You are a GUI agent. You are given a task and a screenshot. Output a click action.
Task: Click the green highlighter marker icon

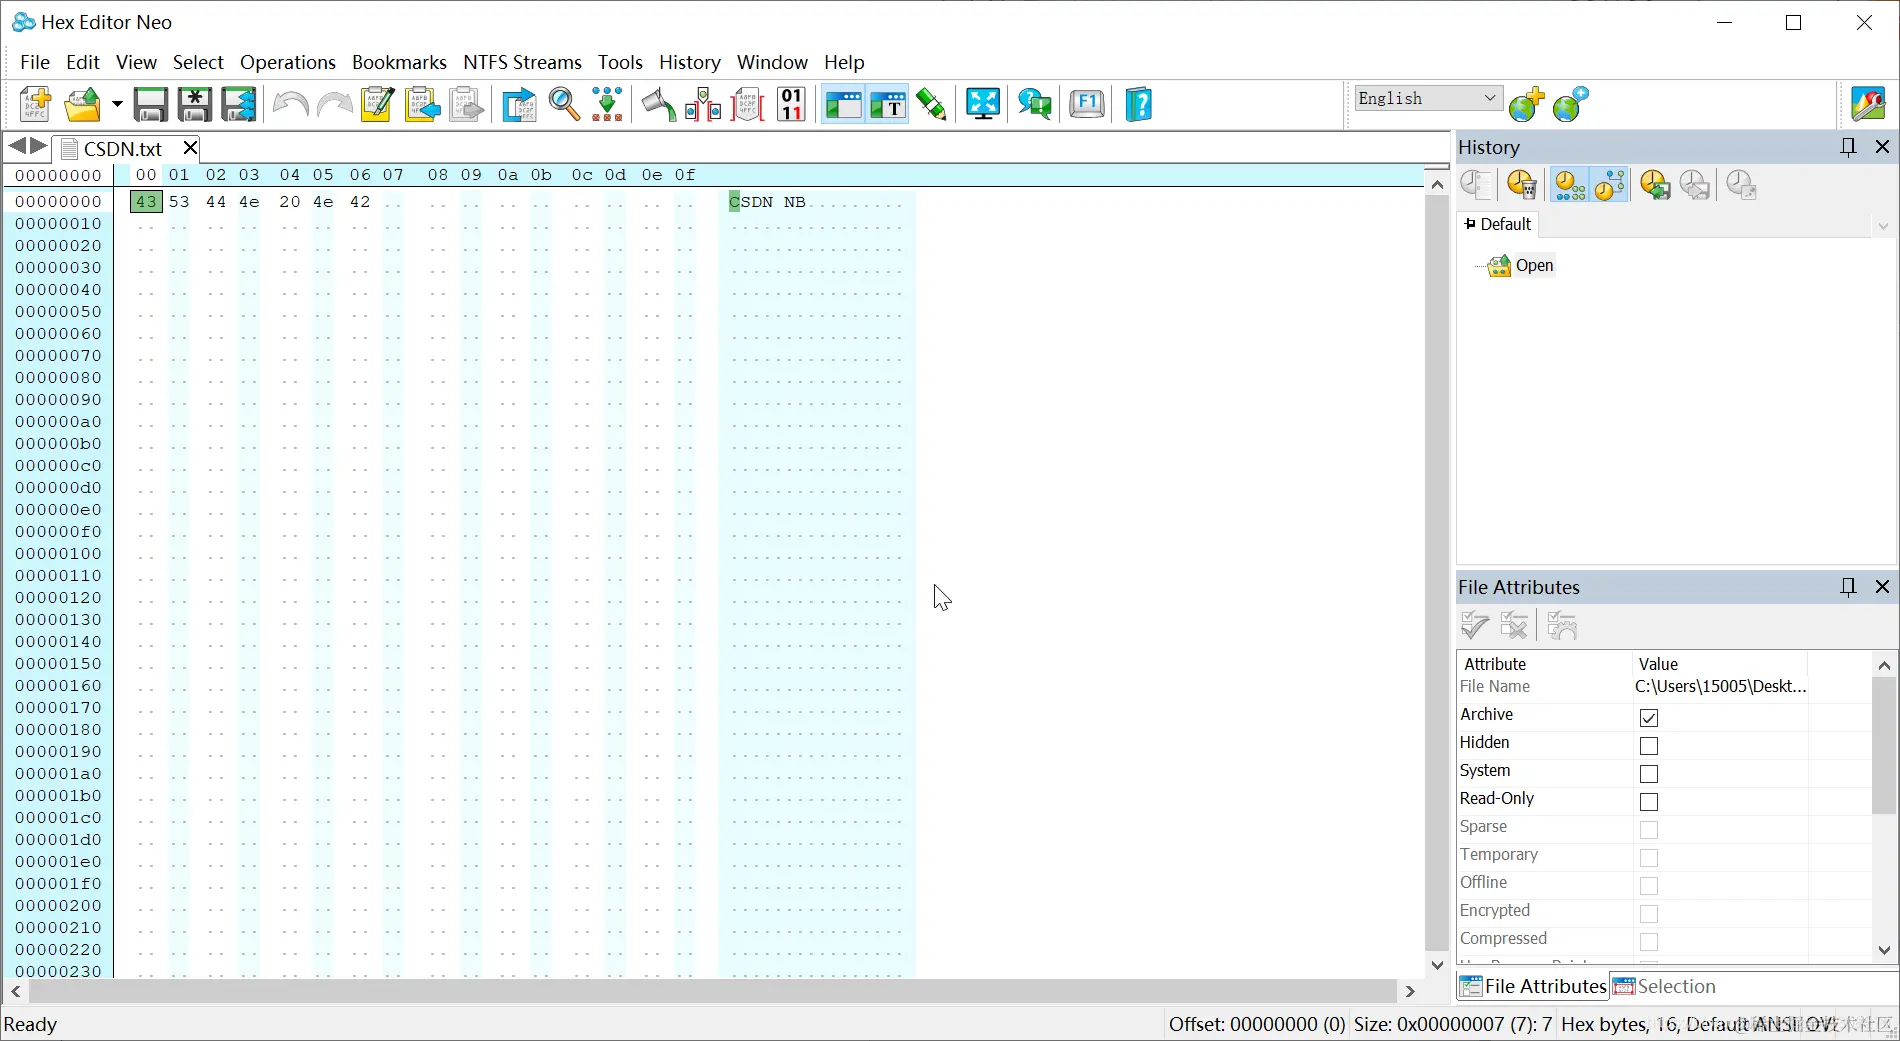(931, 104)
